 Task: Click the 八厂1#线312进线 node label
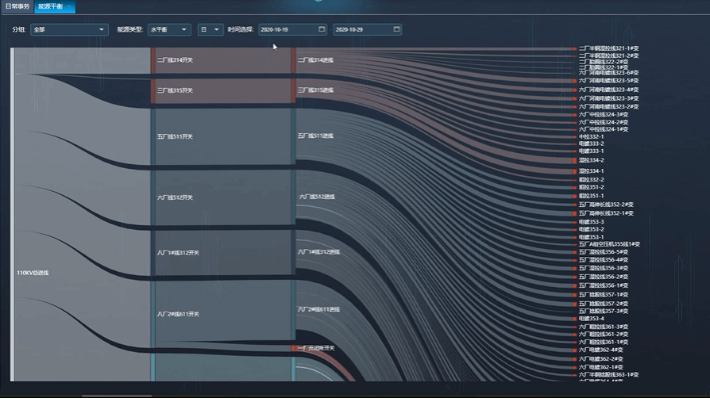[319, 252]
